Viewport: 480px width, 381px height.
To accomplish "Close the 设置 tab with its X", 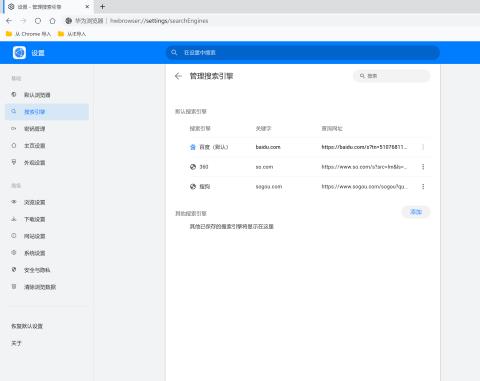I will point(87,7).
